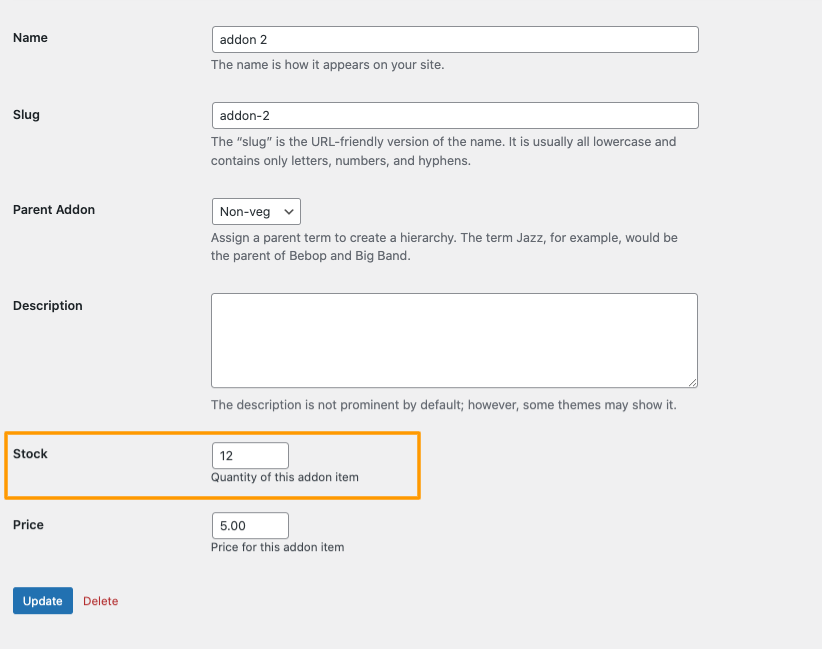The width and height of the screenshot is (822, 649).
Task: Select the Price input showing 5.00
Action: point(250,526)
